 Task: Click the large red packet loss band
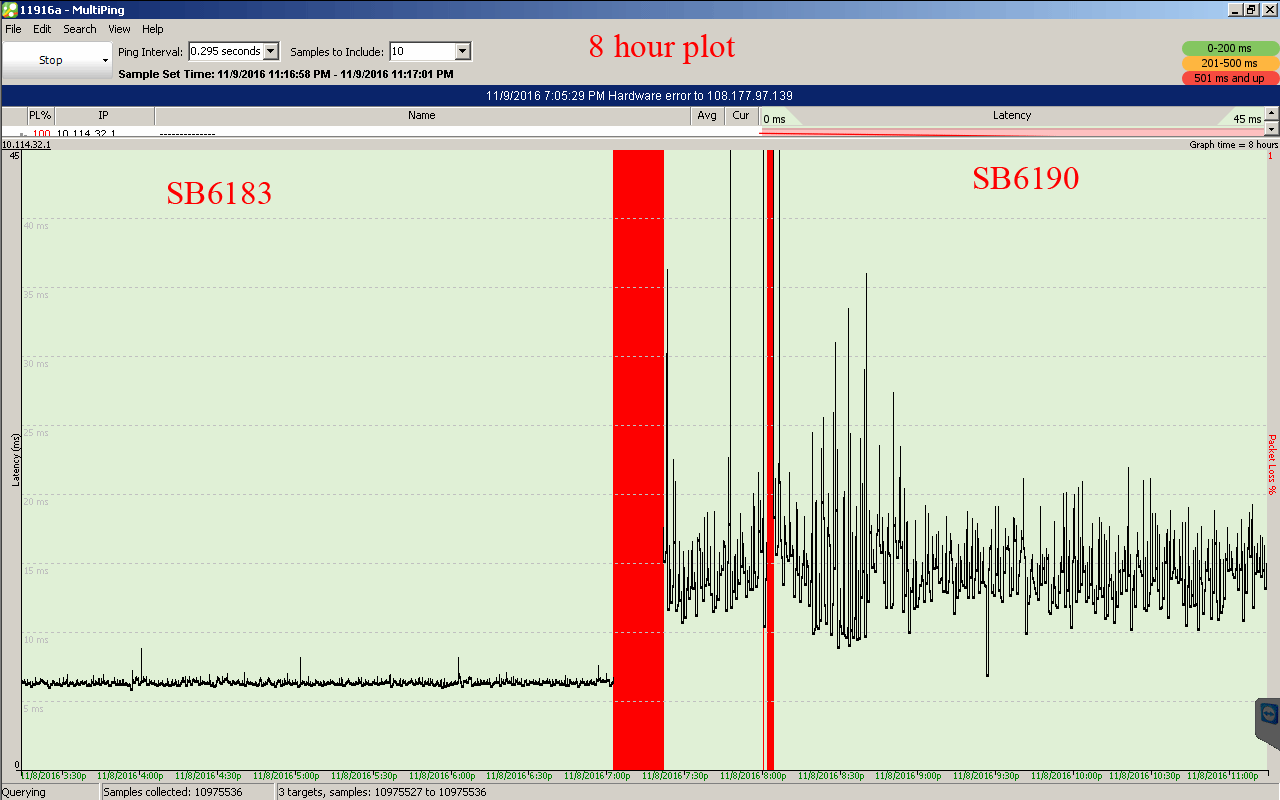pos(638,460)
